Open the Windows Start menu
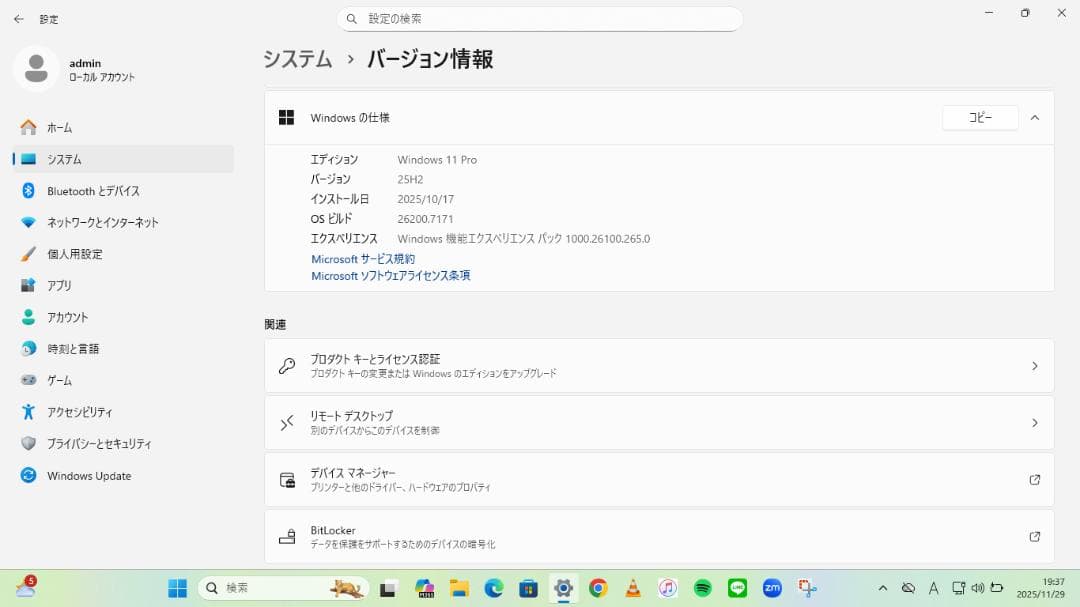 tap(178, 588)
